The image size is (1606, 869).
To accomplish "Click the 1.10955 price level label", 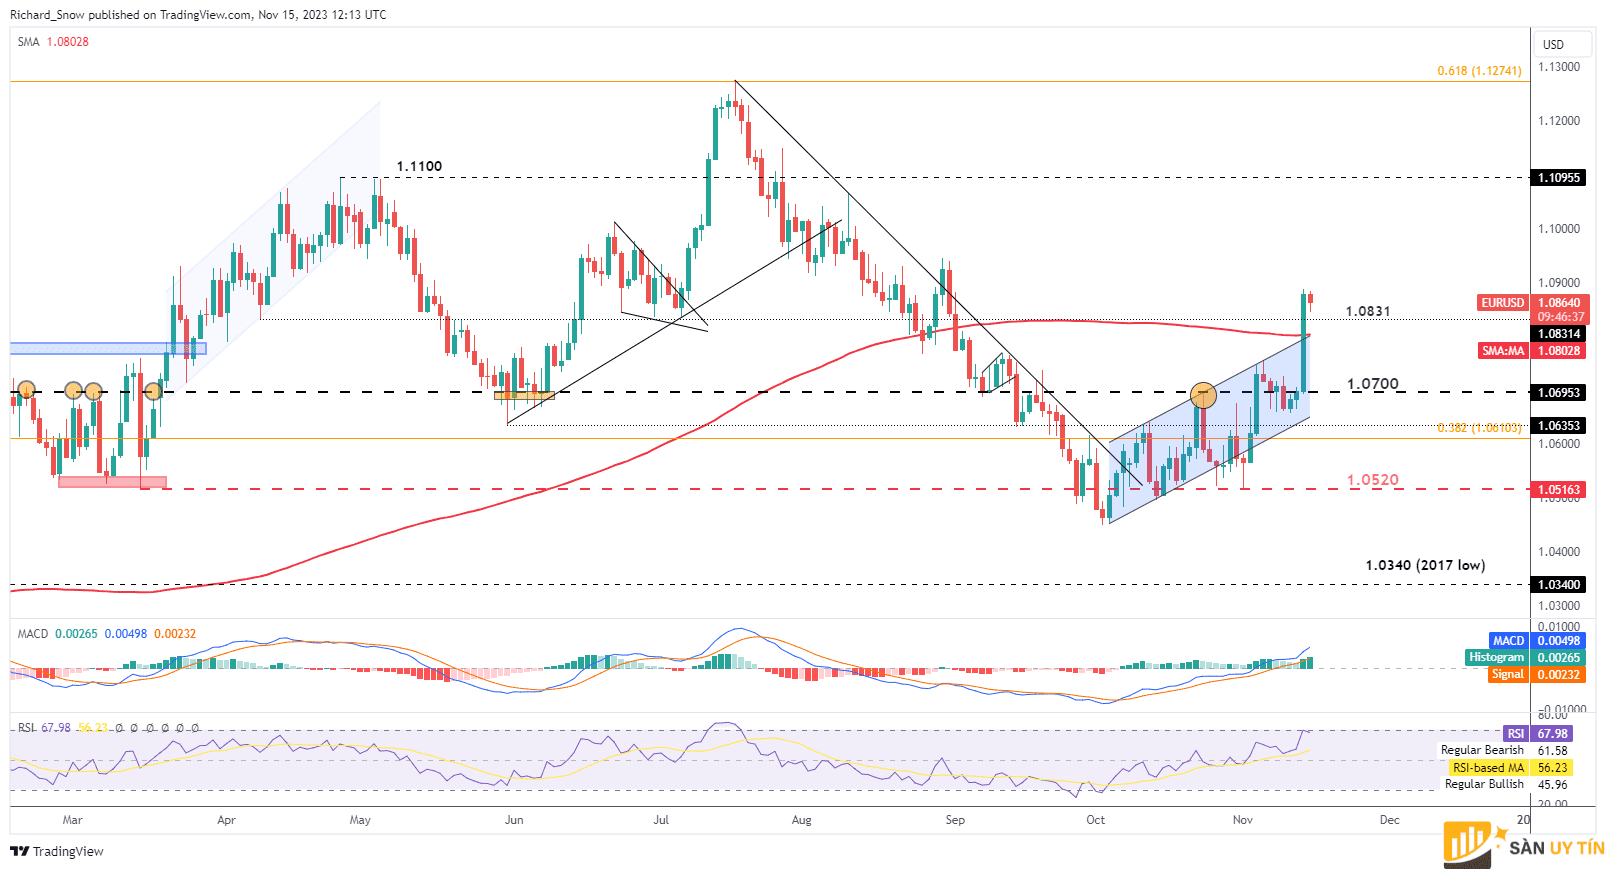I will [x=1559, y=178].
